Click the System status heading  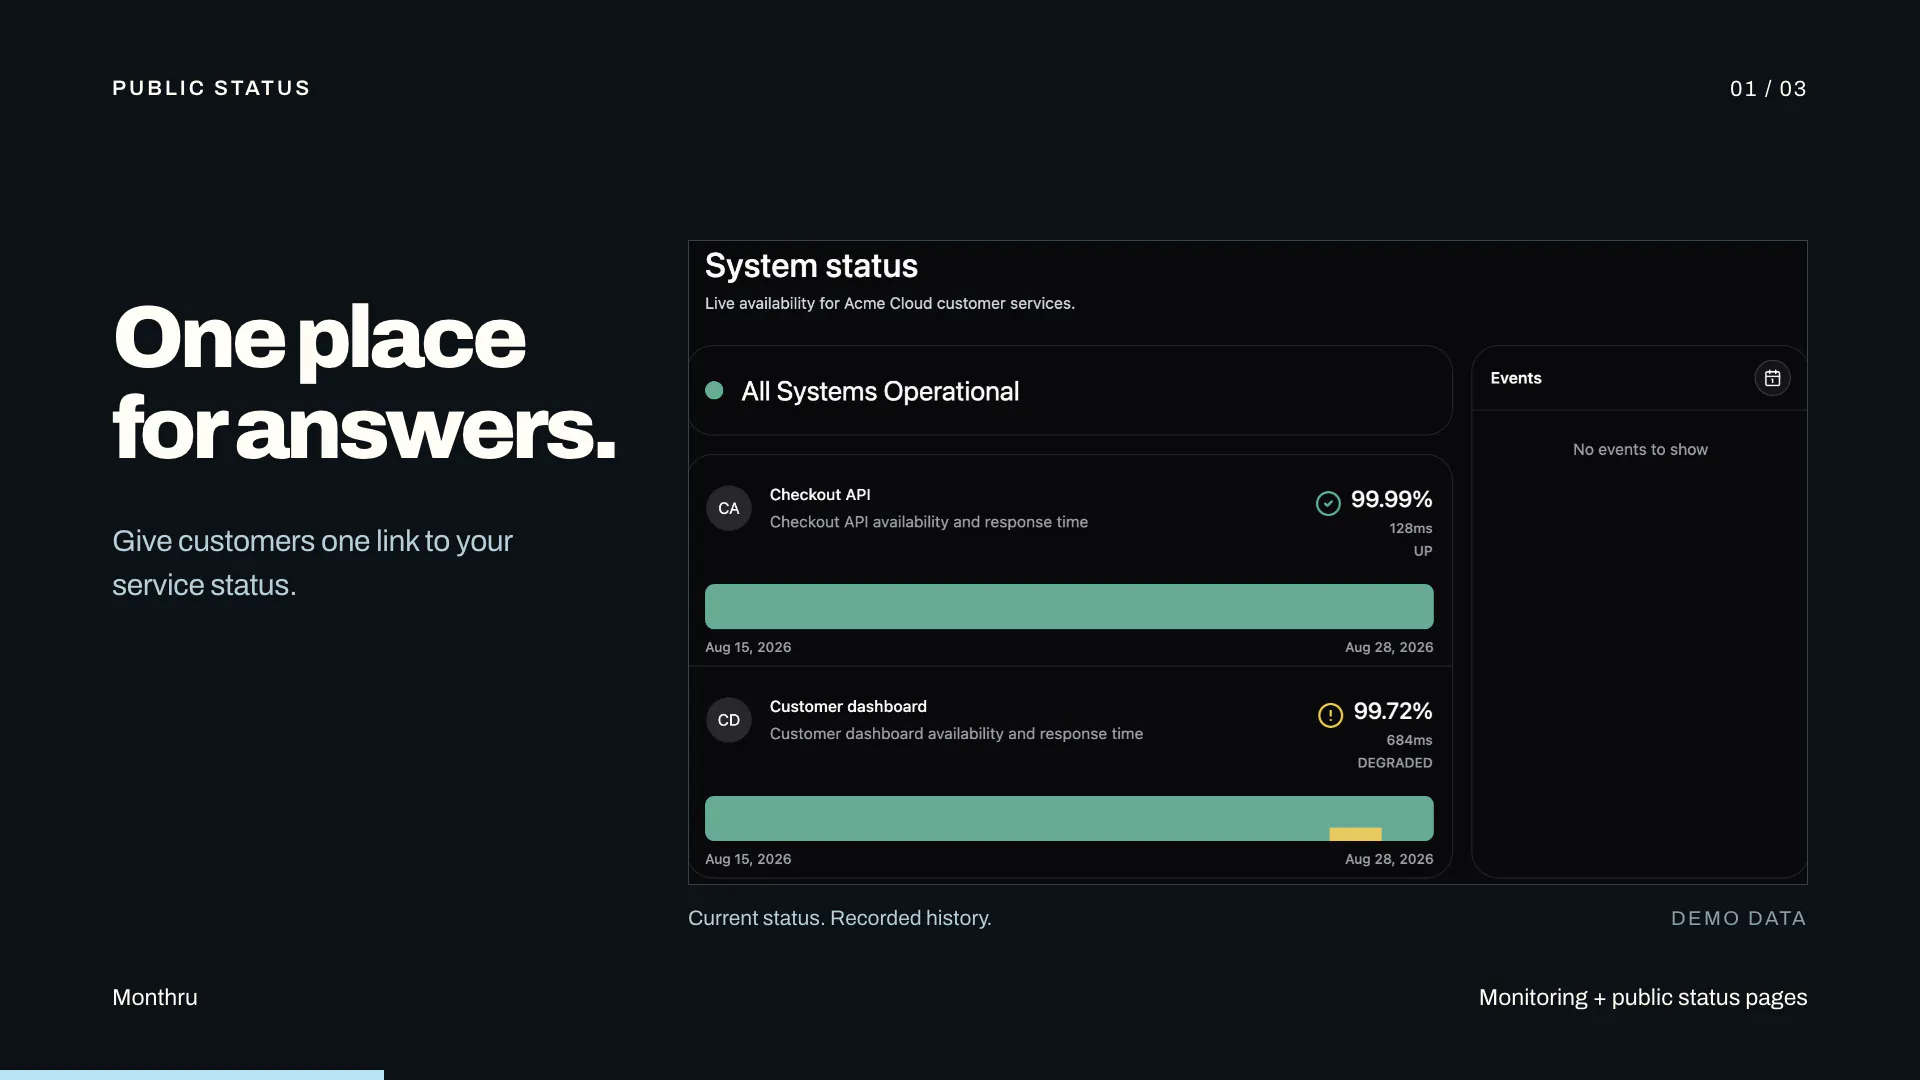tap(811, 266)
